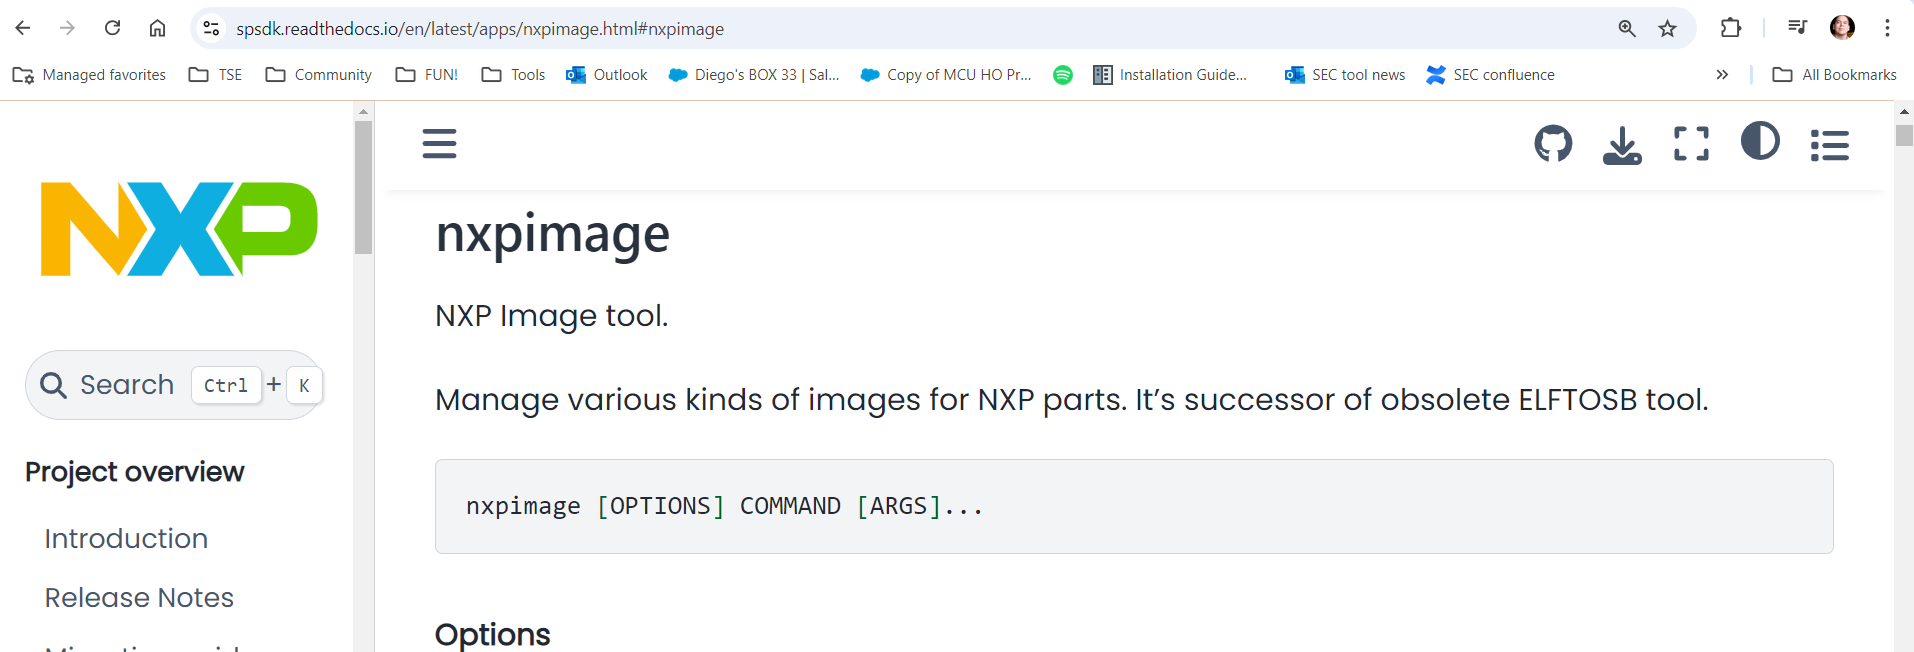1914x652 pixels.
Task: Toggle the light/dark theme icon
Action: (x=1760, y=141)
